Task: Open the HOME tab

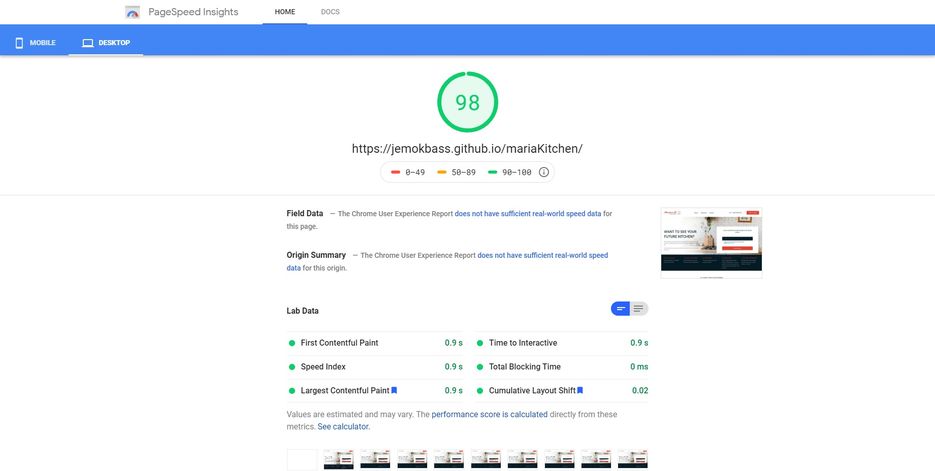Action: tap(284, 12)
